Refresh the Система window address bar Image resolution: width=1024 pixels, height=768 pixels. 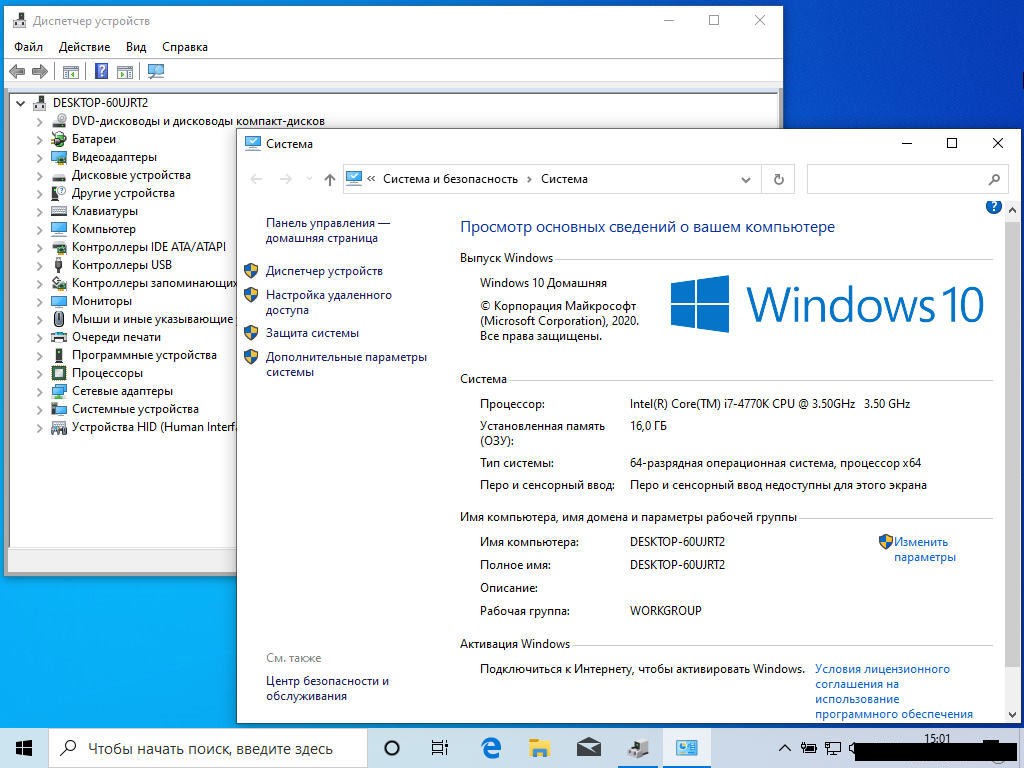click(x=778, y=179)
